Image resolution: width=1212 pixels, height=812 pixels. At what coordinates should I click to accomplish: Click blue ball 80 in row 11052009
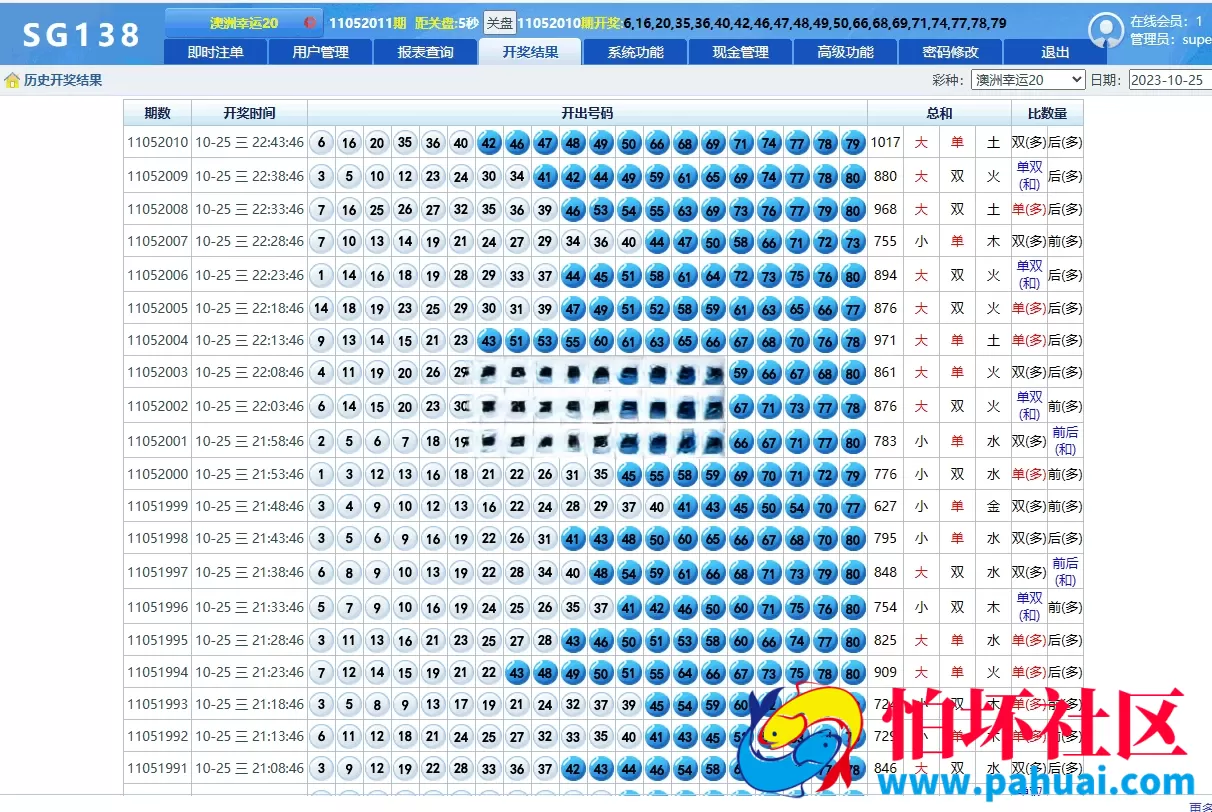(x=853, y=177)
